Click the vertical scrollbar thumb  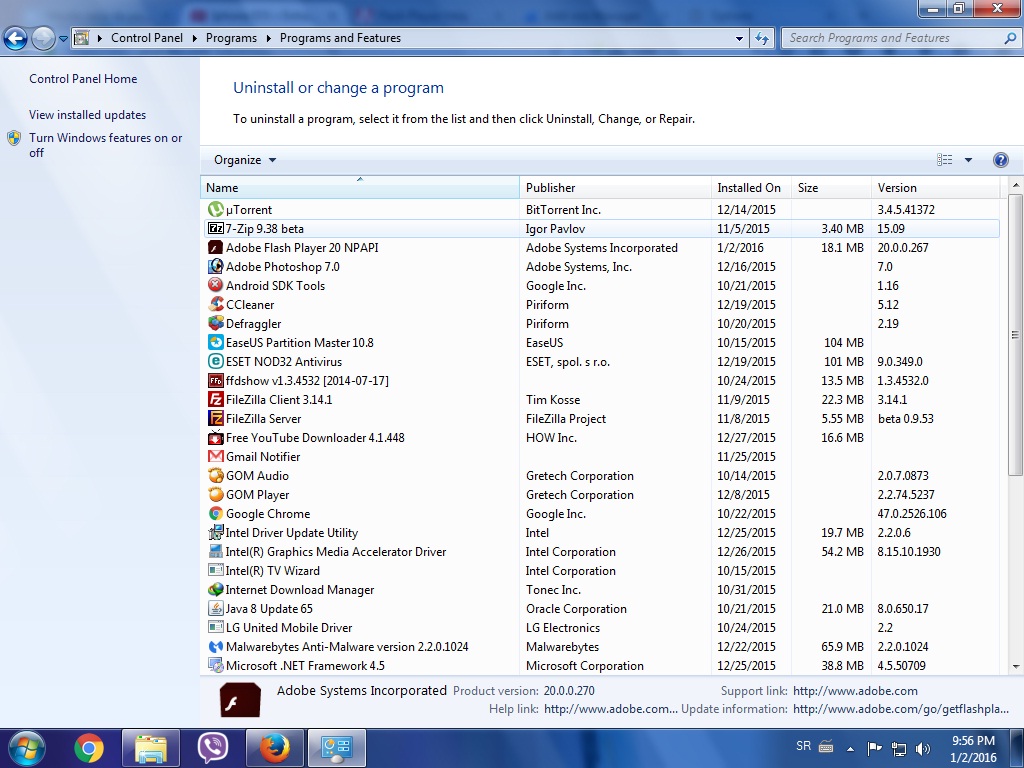click(x=1015, y=334)
